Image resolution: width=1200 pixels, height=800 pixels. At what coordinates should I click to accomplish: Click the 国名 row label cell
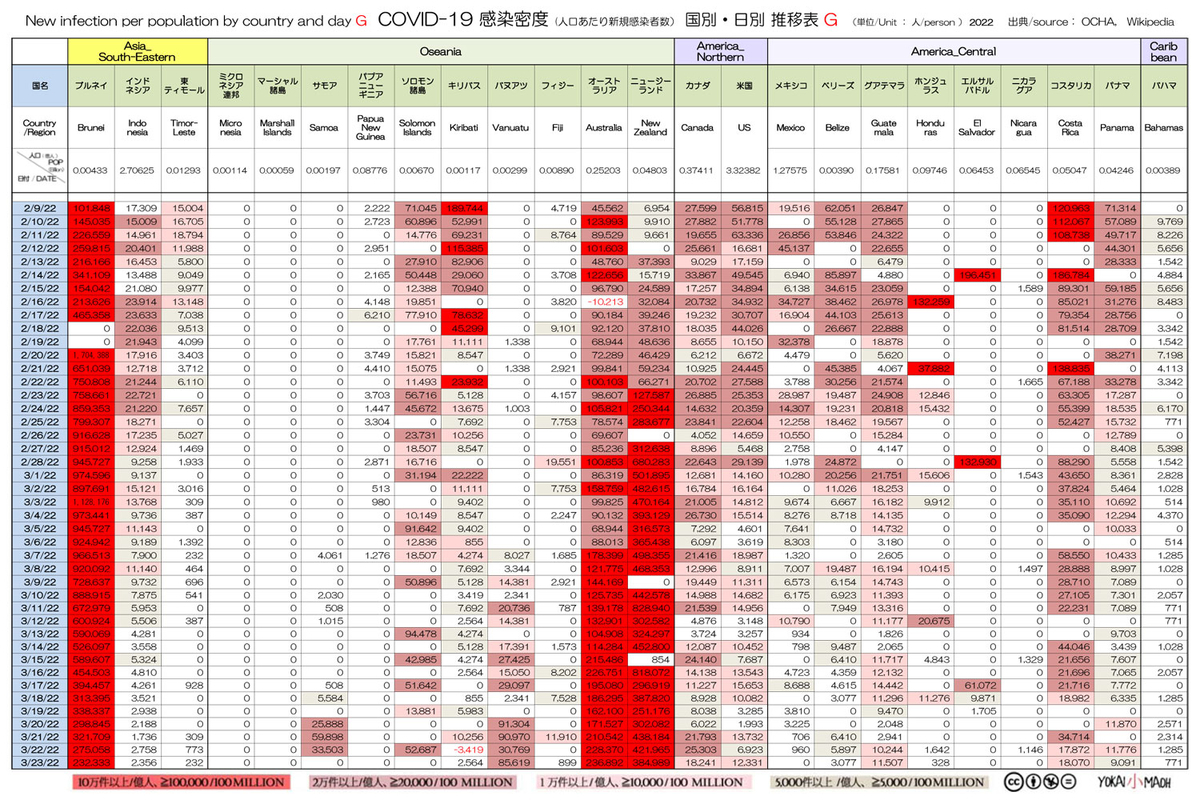(41, 87)
